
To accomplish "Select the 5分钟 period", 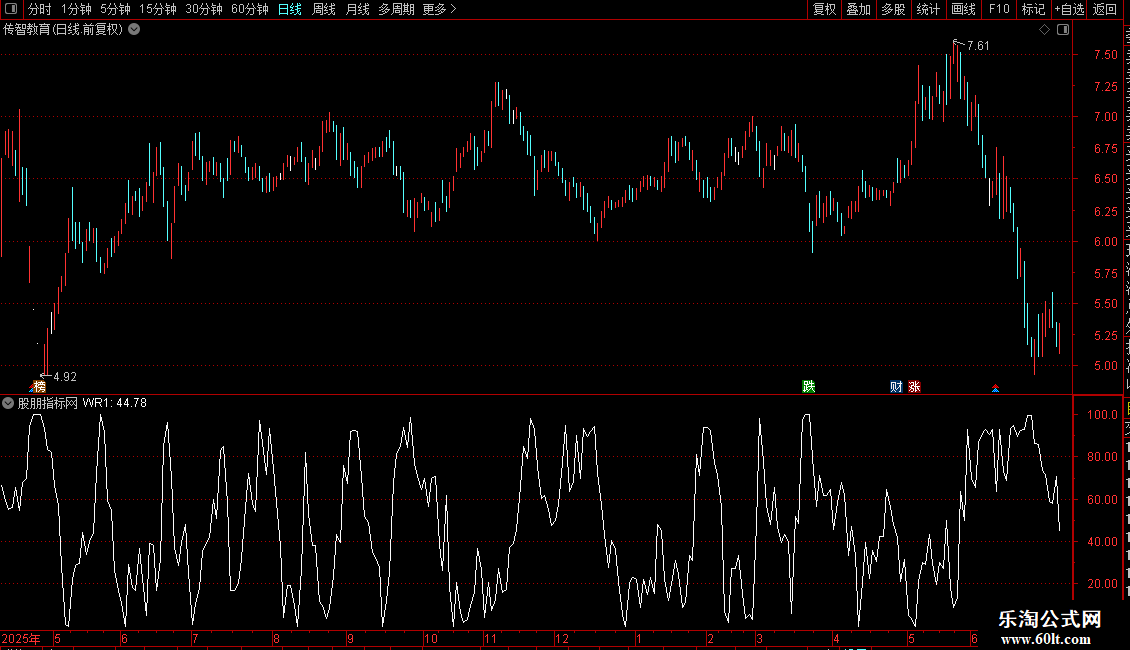I will point(115,9).
